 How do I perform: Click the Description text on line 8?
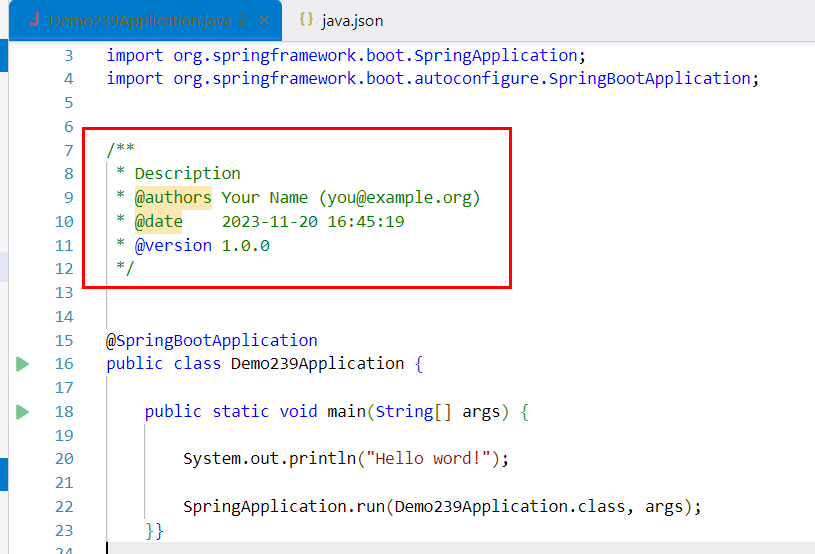pyautogui.click(x=188, y=174)
